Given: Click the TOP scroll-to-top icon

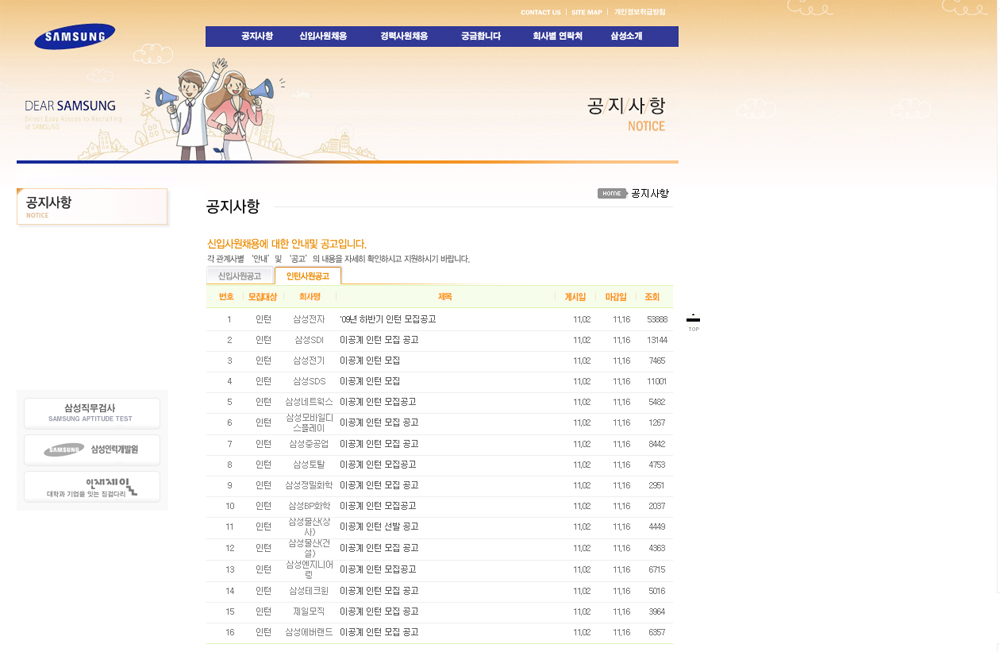Looking at the screenshot, I should click(693, 322).
